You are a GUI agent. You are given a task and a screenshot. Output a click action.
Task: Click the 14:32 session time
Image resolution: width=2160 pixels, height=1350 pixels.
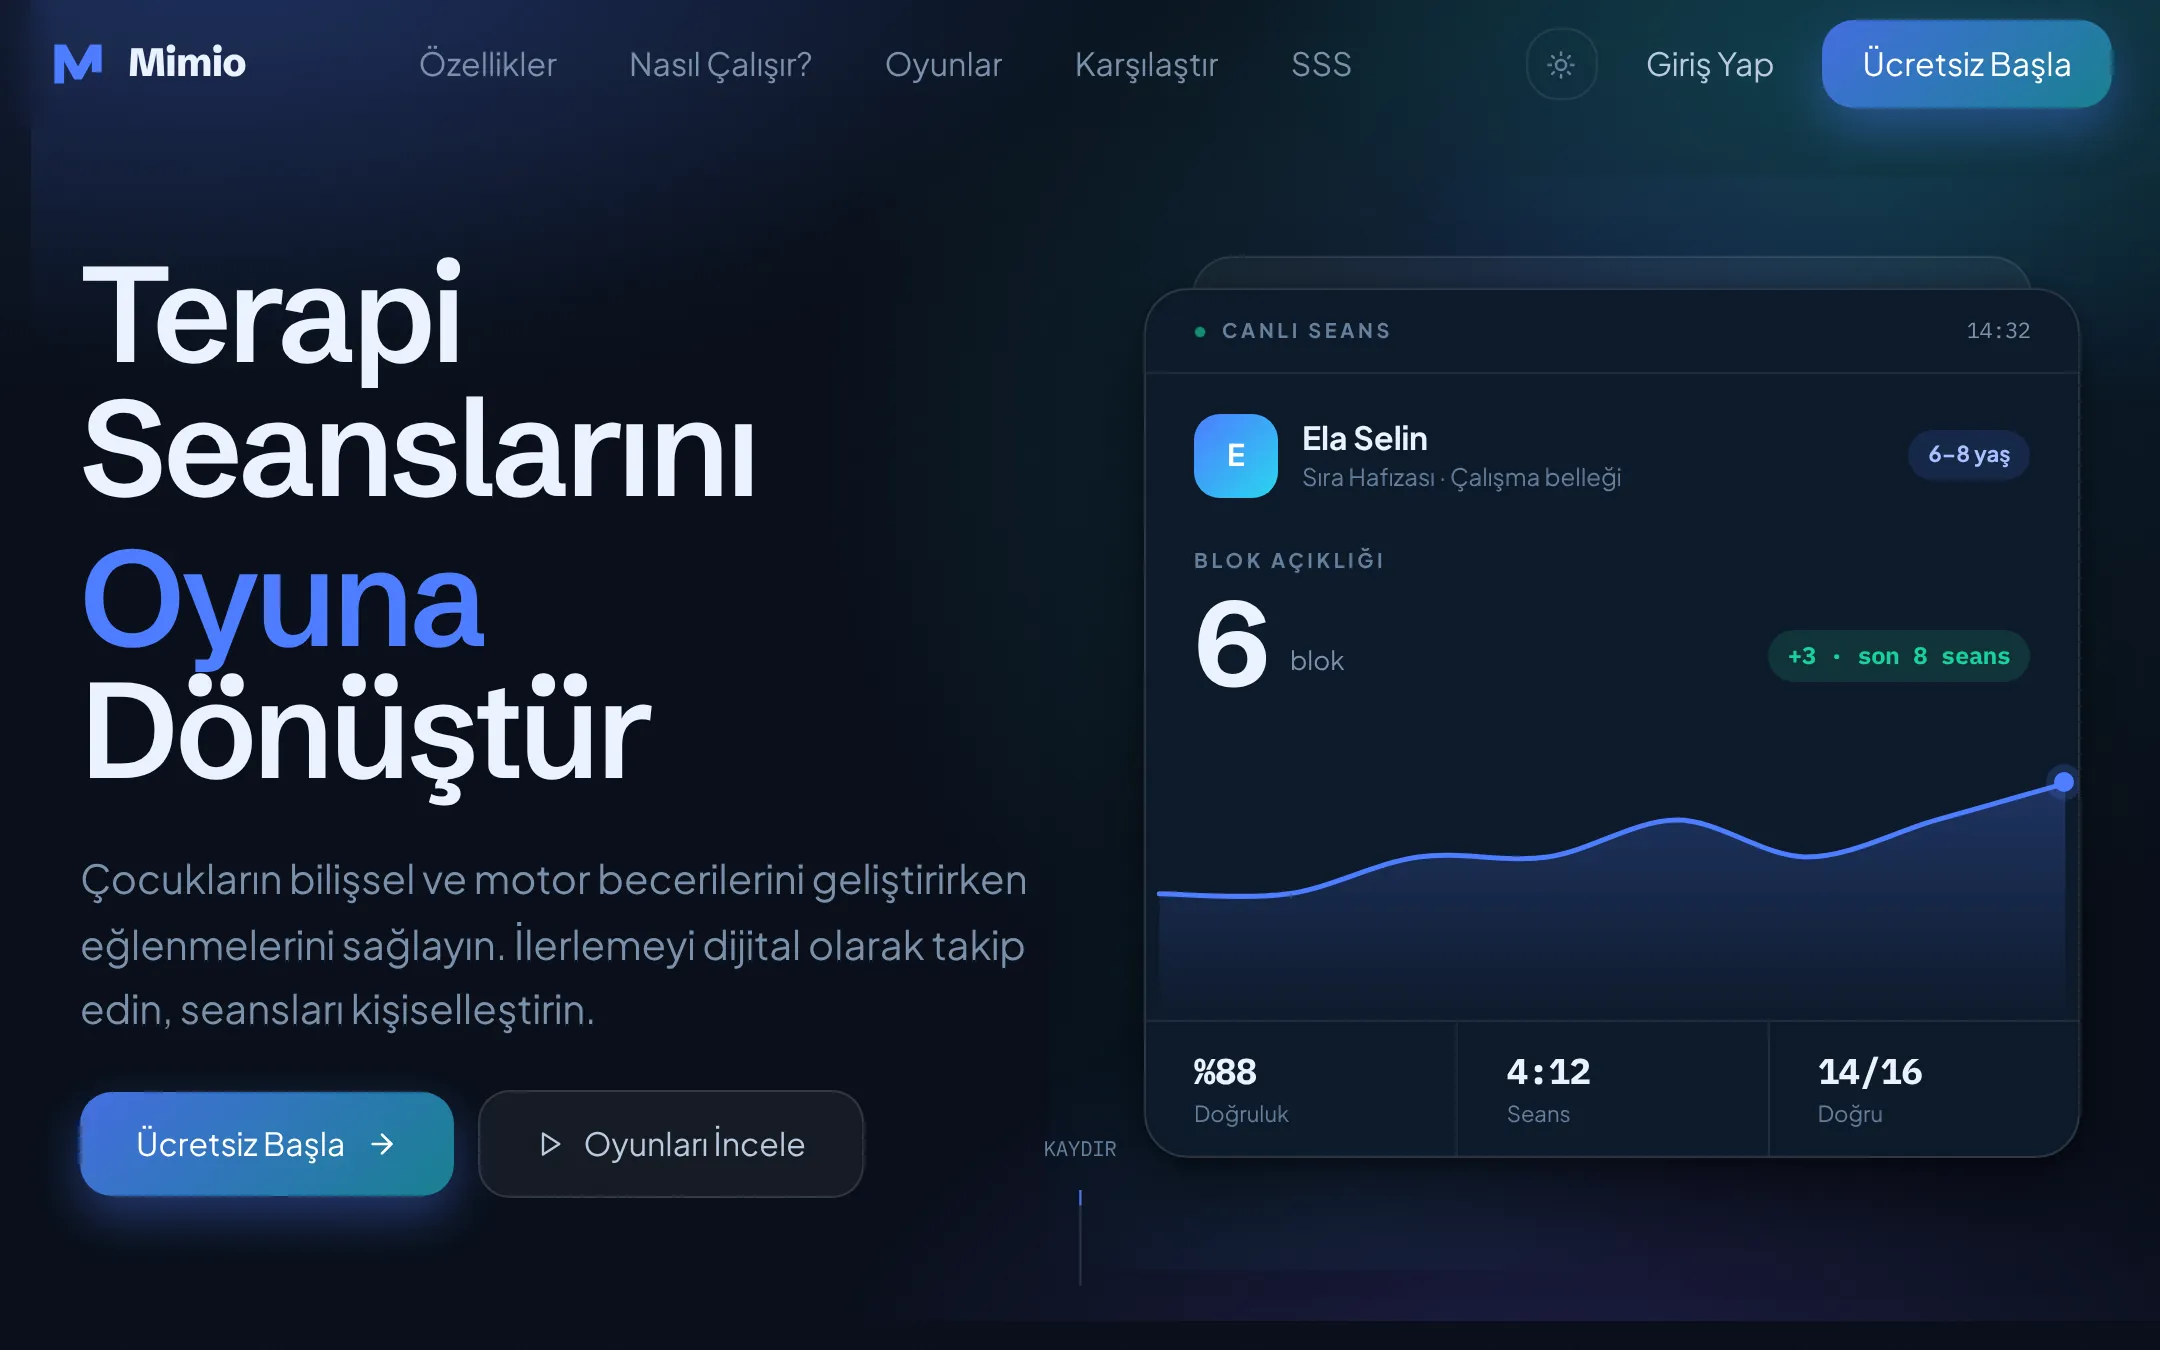coord(1998,331)
